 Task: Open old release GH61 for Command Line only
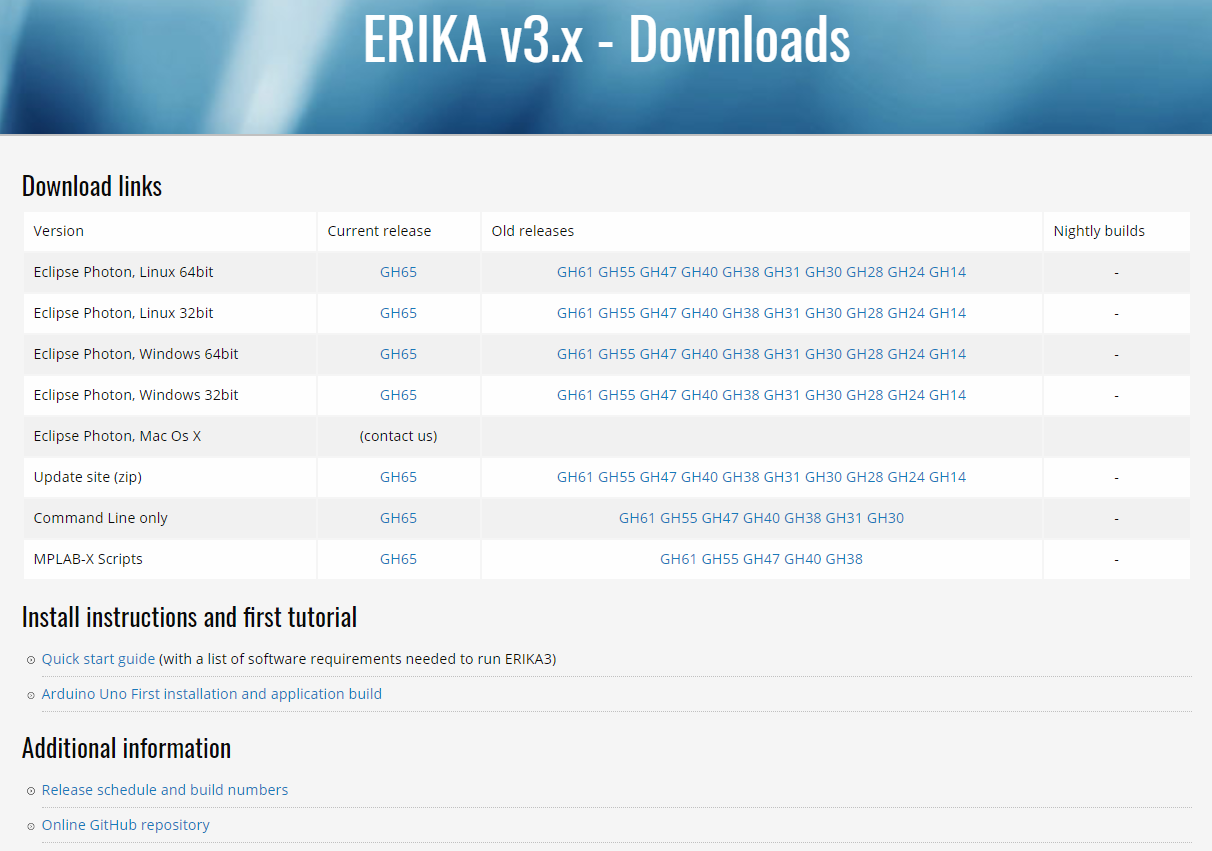coord(637,518)
